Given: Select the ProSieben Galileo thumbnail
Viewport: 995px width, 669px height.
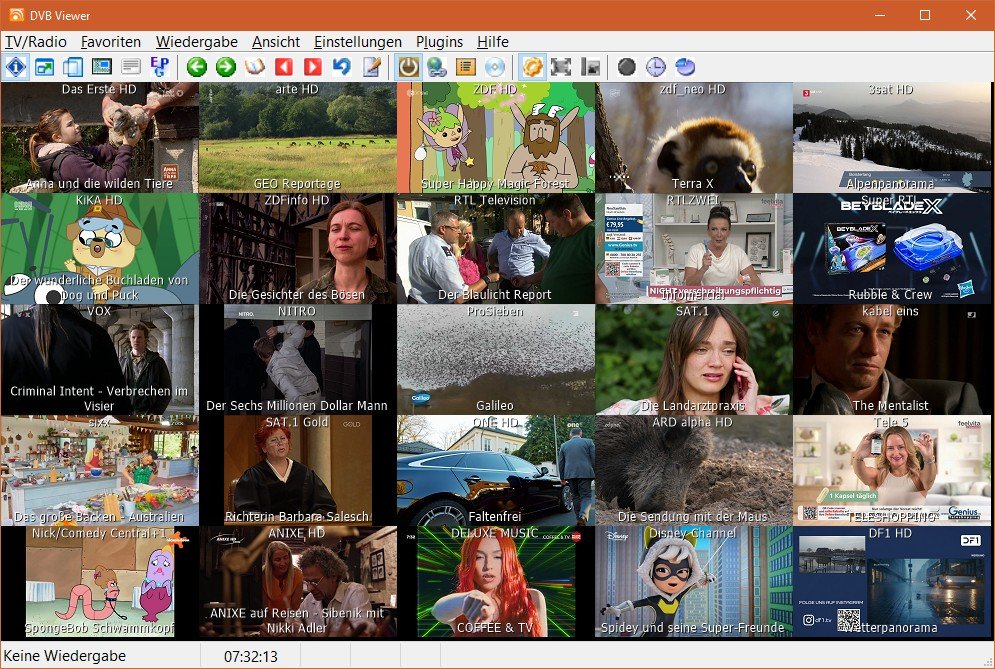Looking at the screenshot, I should [x=495, y=359].
